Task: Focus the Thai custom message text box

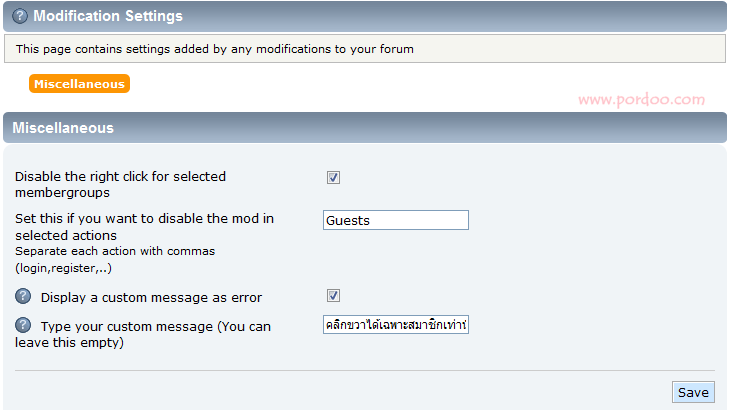Action: pyautogui.click(x=396, y=324)
